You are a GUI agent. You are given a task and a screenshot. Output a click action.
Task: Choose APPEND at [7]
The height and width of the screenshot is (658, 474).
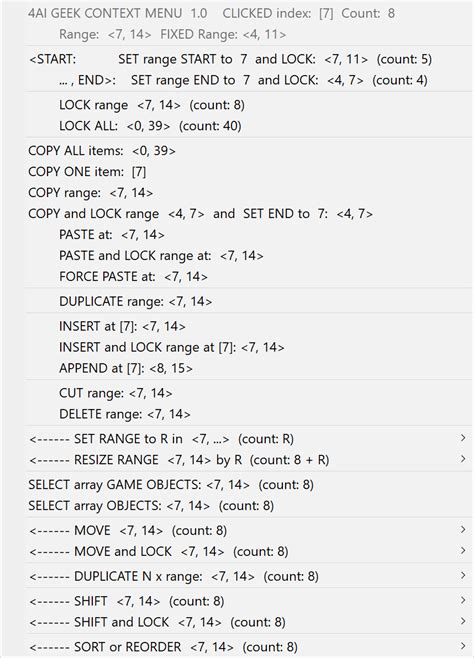pos(248,368)
